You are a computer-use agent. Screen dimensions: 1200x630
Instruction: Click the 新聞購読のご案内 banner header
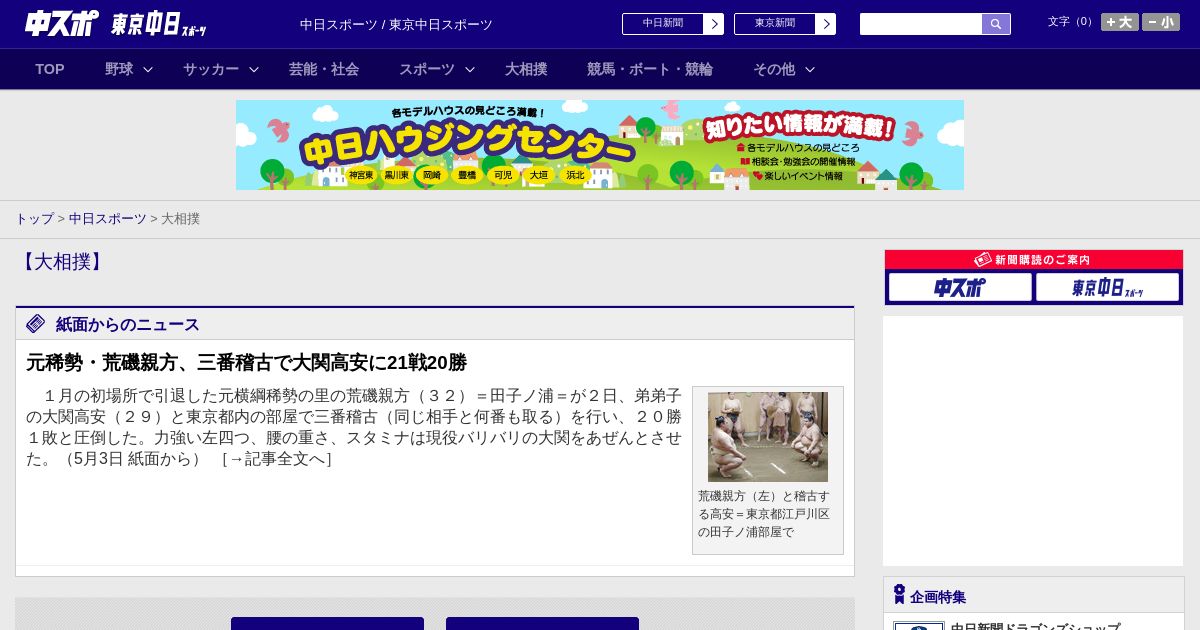(1034, 260)
